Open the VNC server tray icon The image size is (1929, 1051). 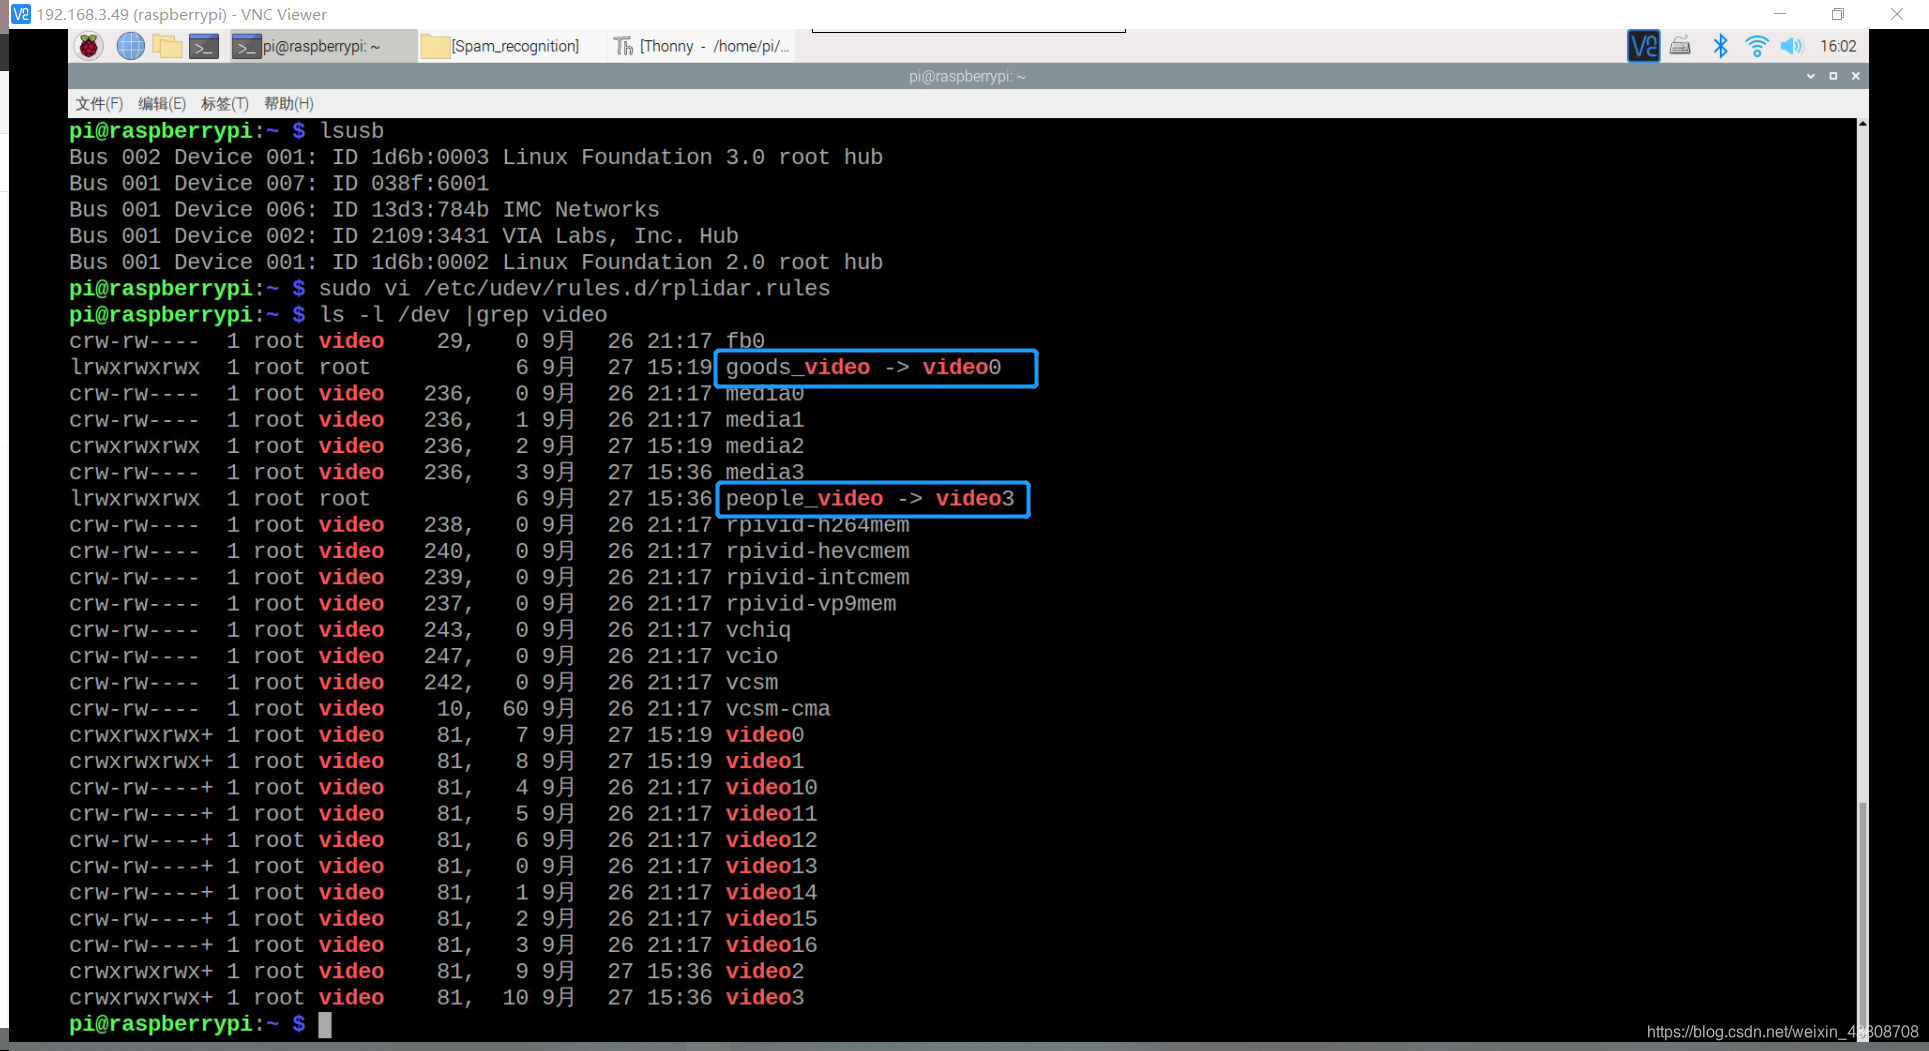pyautogui.click(x=1643, y=46)
